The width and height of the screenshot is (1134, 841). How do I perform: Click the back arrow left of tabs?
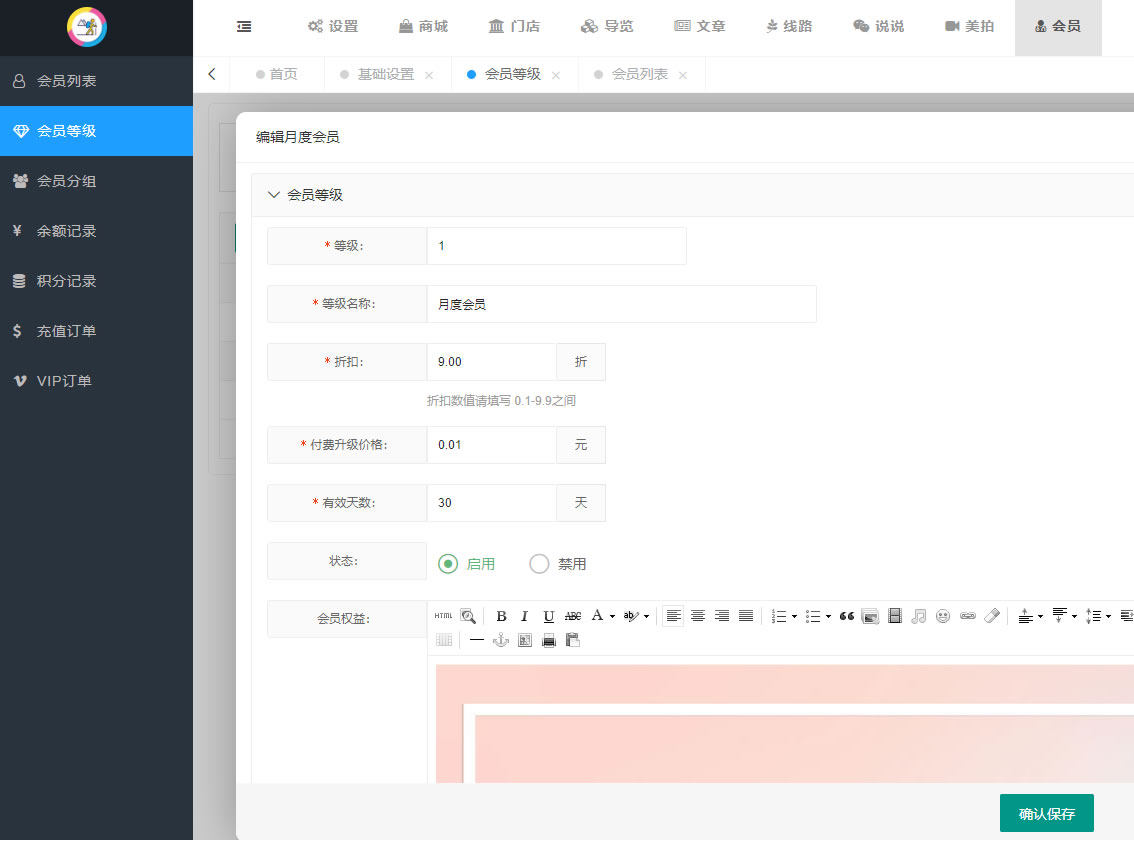point(212,74)
